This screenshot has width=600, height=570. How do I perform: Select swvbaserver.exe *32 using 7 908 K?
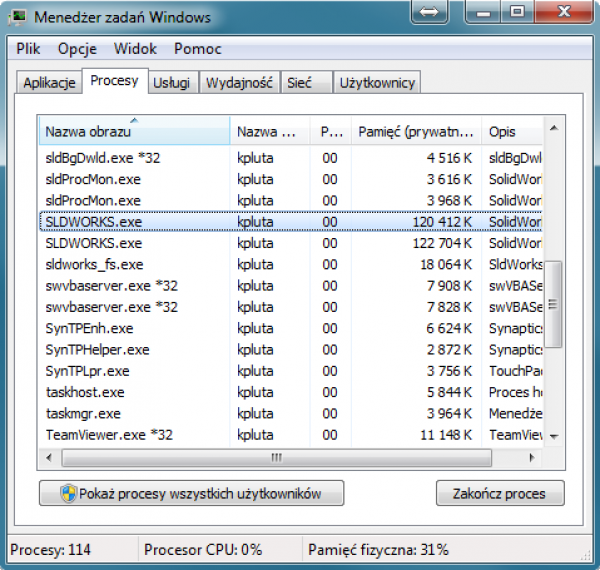pyautogui.click(x=290, y=286)
